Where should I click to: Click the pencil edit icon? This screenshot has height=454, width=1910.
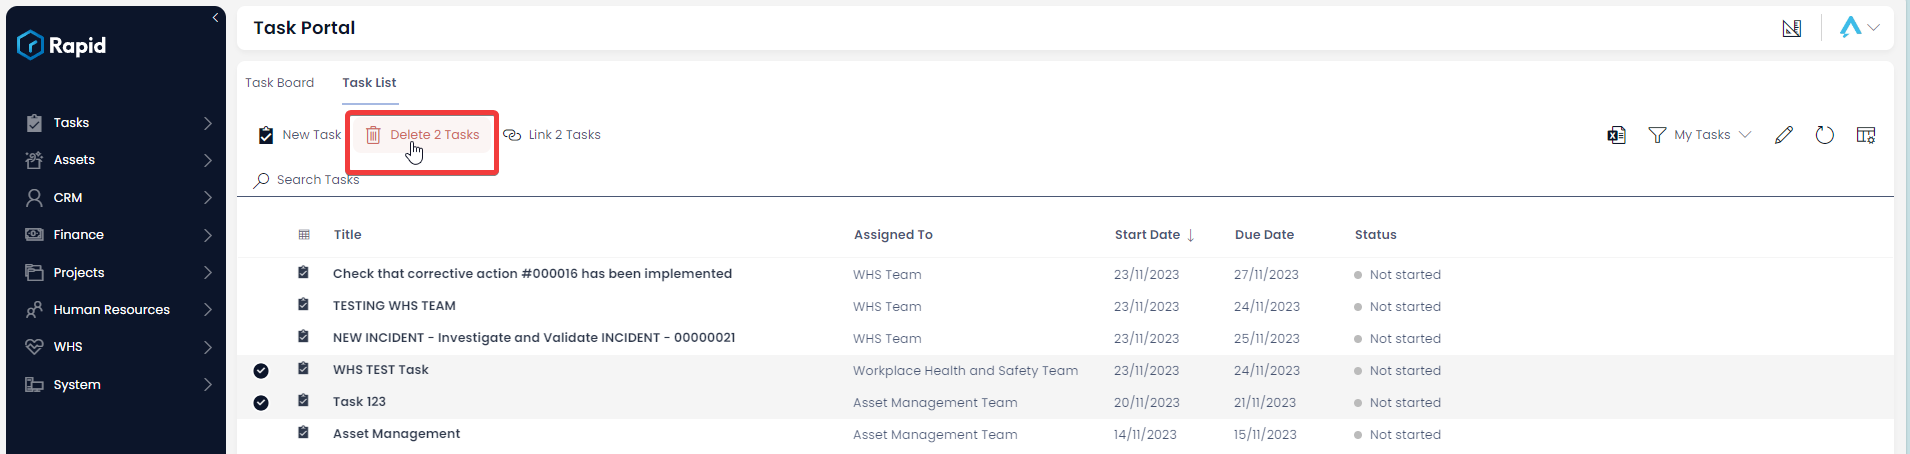1784,135
